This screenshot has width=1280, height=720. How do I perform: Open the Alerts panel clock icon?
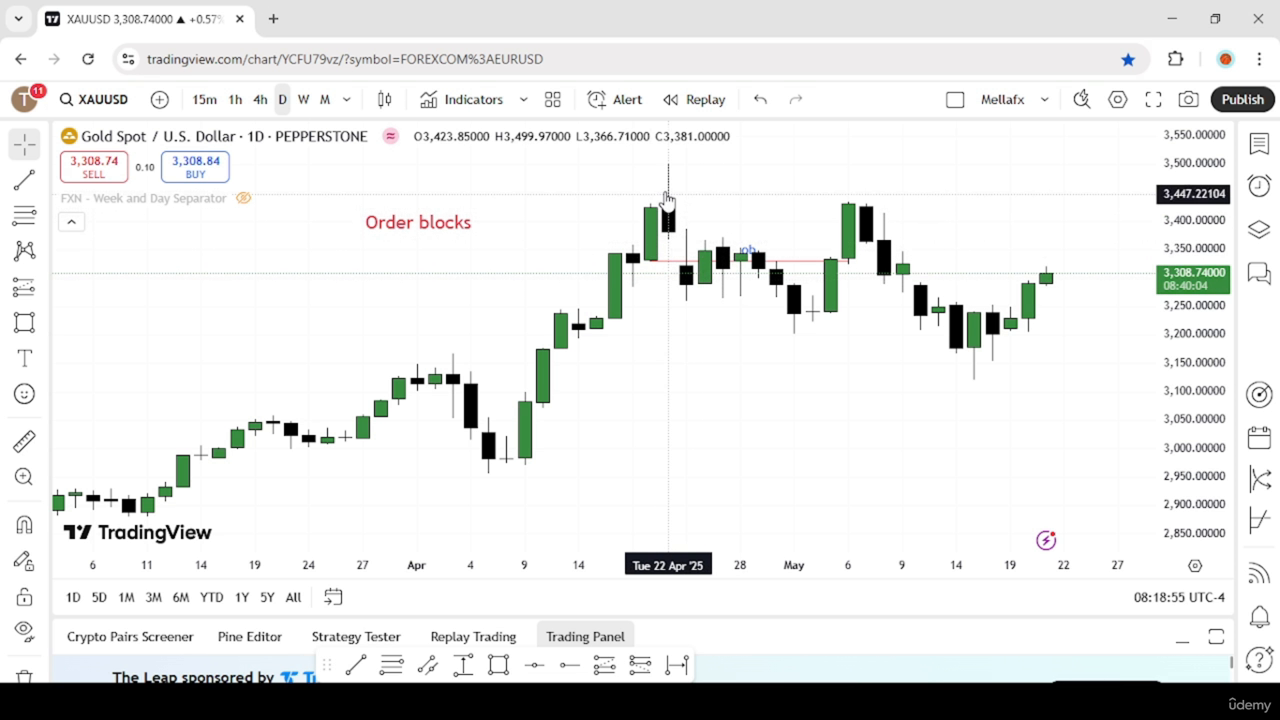pos(1259,186)
